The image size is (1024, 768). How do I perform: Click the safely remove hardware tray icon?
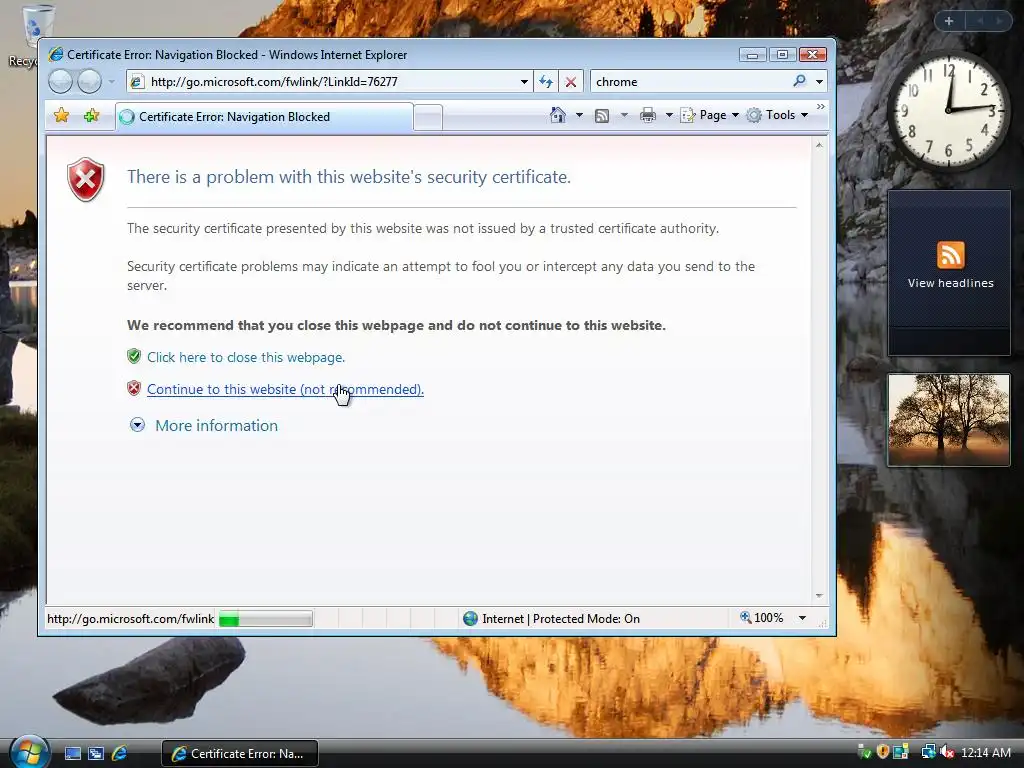click(864, 752)
